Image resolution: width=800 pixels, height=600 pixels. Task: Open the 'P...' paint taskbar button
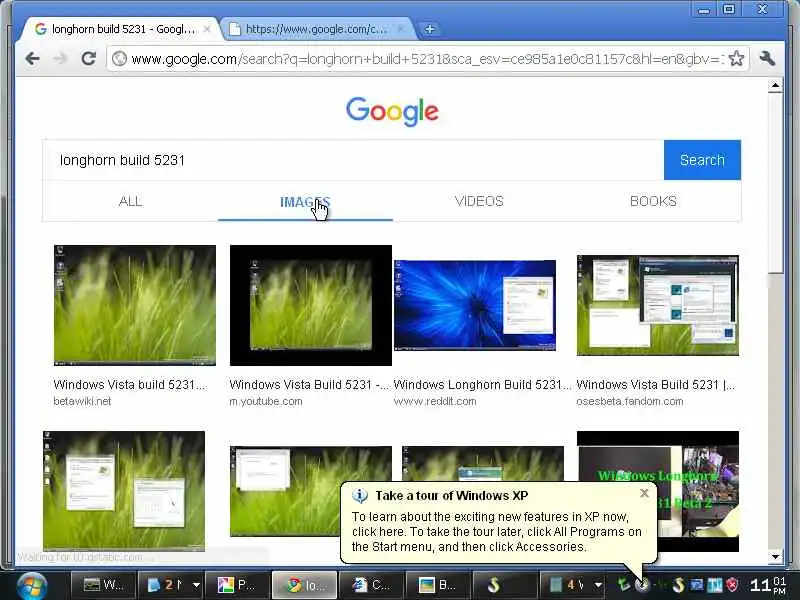click(x=236, y=585)
